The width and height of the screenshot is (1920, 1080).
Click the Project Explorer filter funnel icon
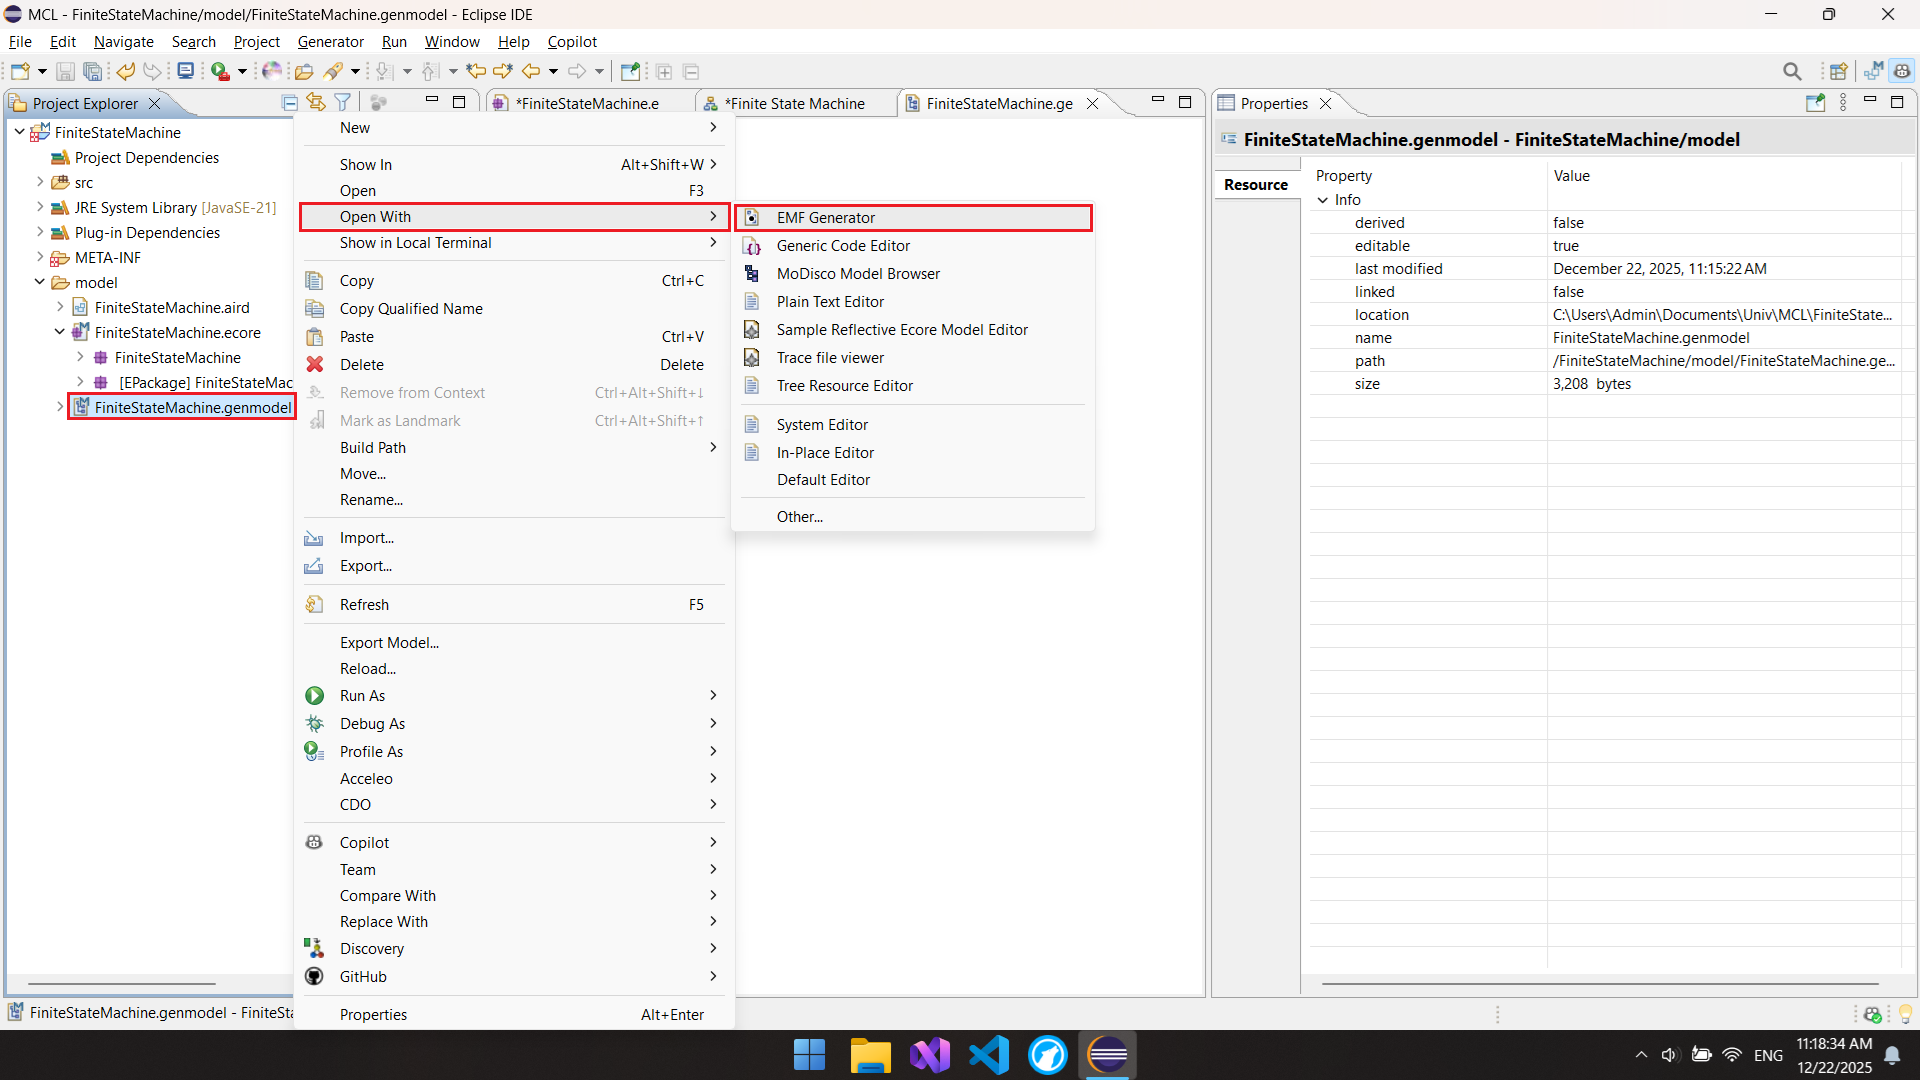click(x=343, y=103)
